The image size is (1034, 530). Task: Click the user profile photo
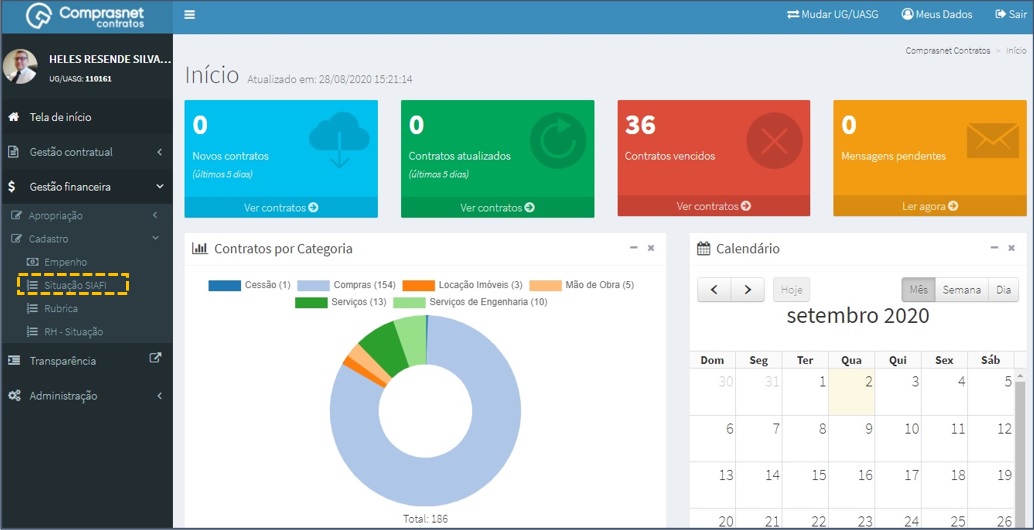20,67
